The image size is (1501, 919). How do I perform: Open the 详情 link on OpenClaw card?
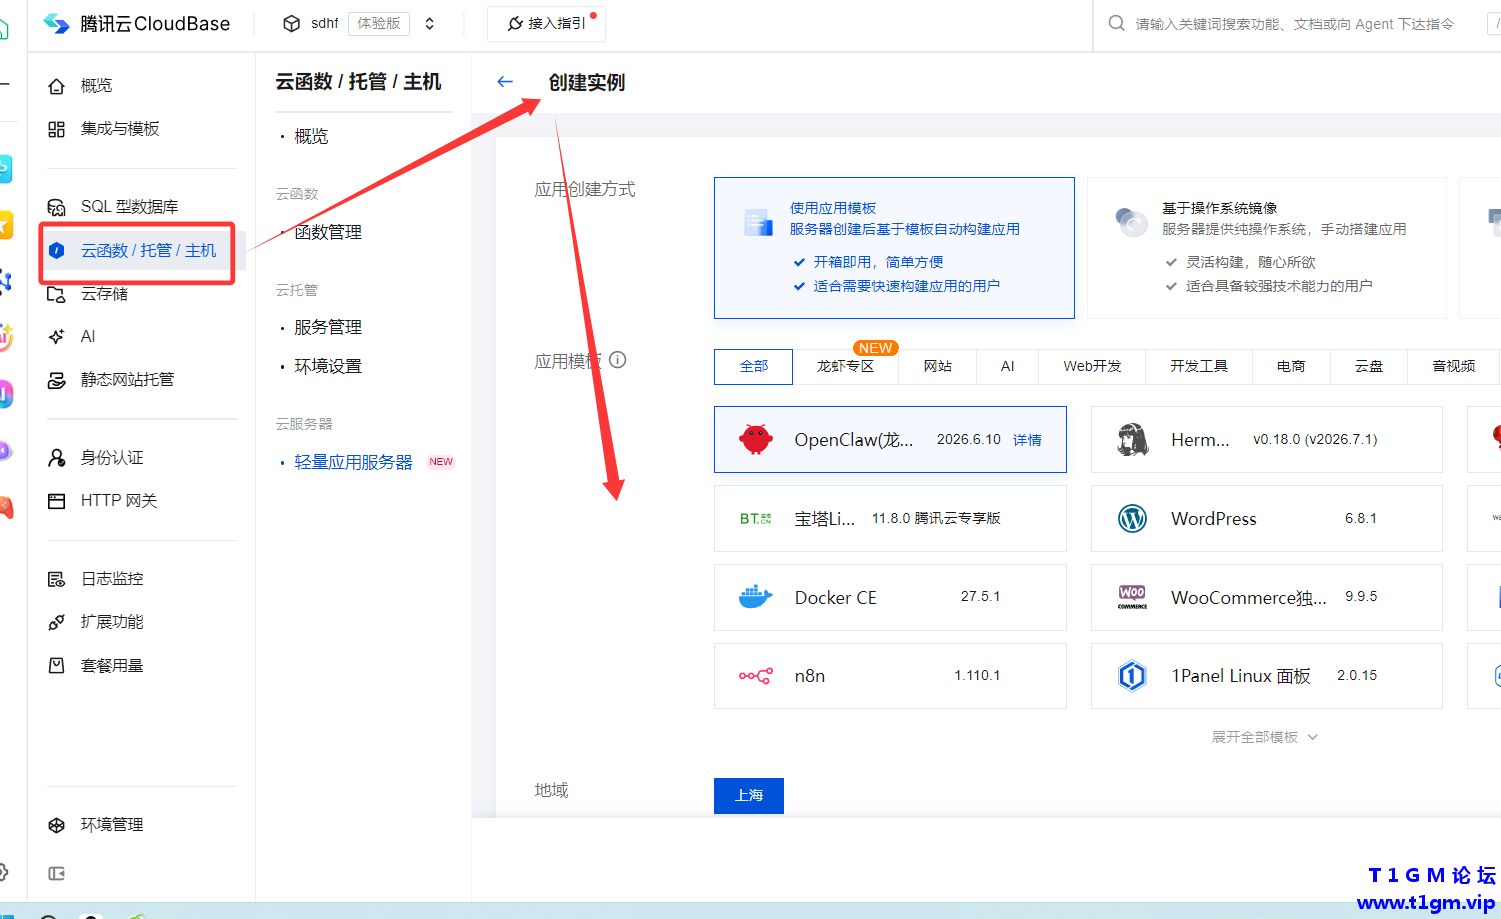1027,440
